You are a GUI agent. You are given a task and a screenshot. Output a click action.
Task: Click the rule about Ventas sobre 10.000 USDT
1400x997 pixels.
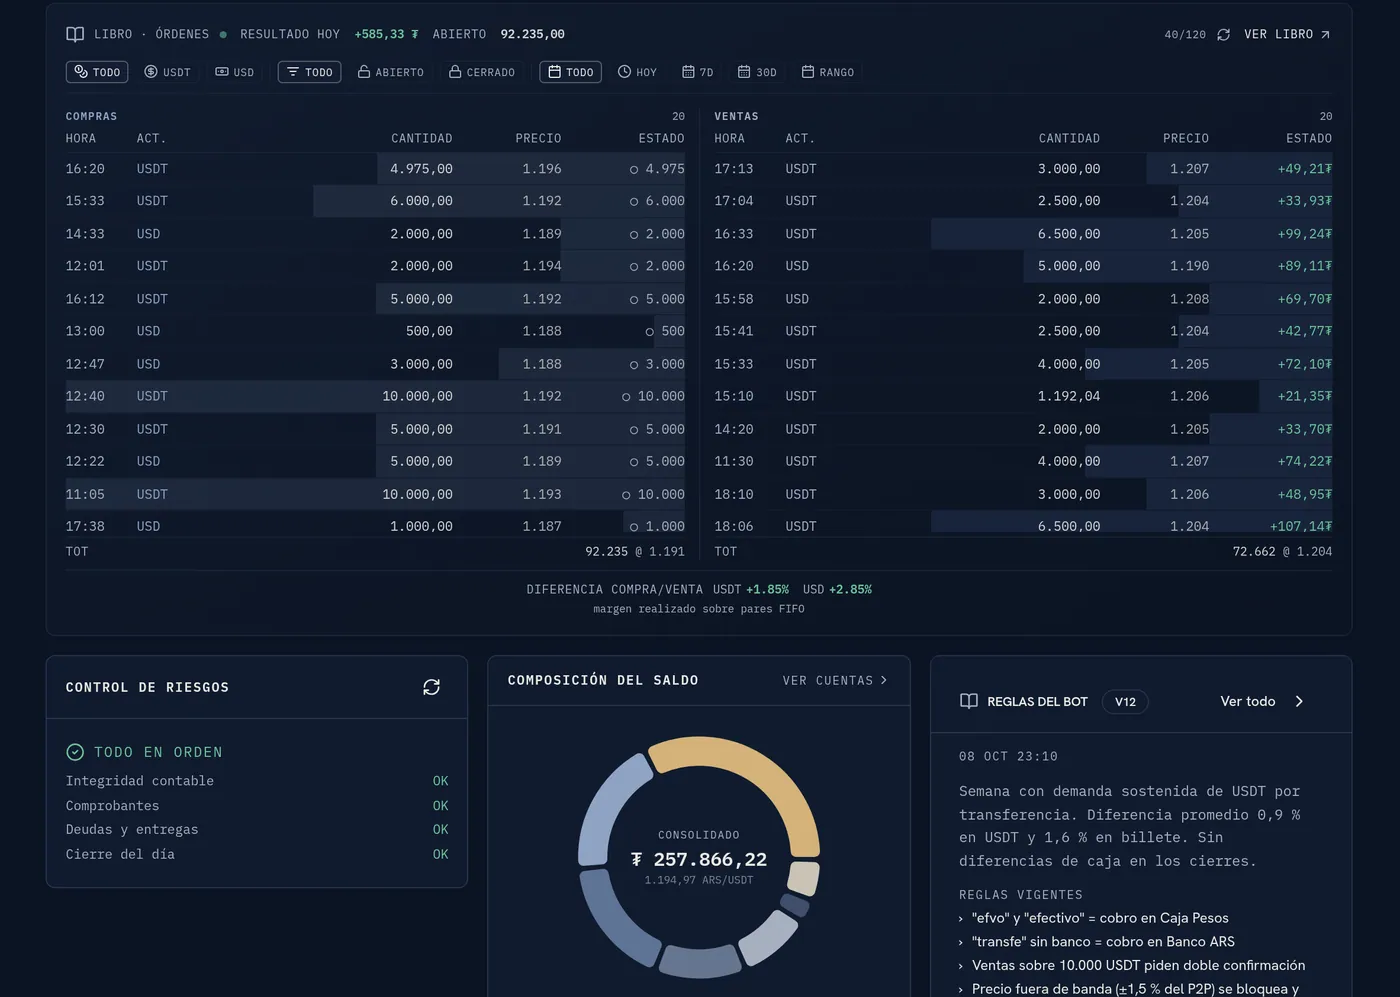coord(1138,965)
